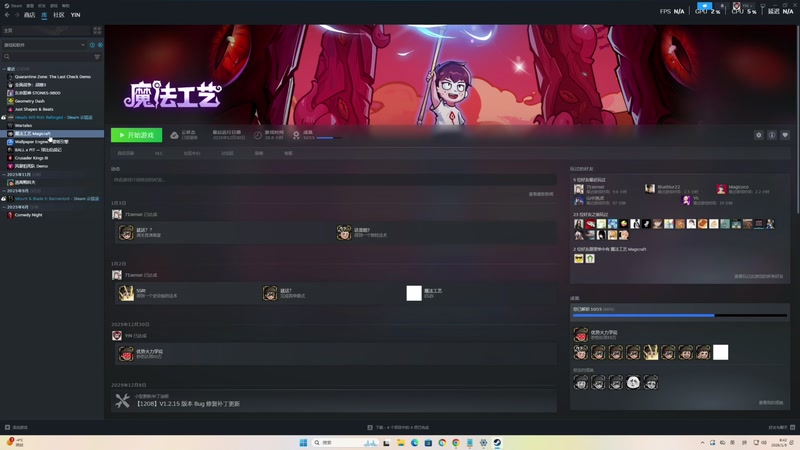Open friend 71sensei in played-recently panel

(x=595, y=187)
